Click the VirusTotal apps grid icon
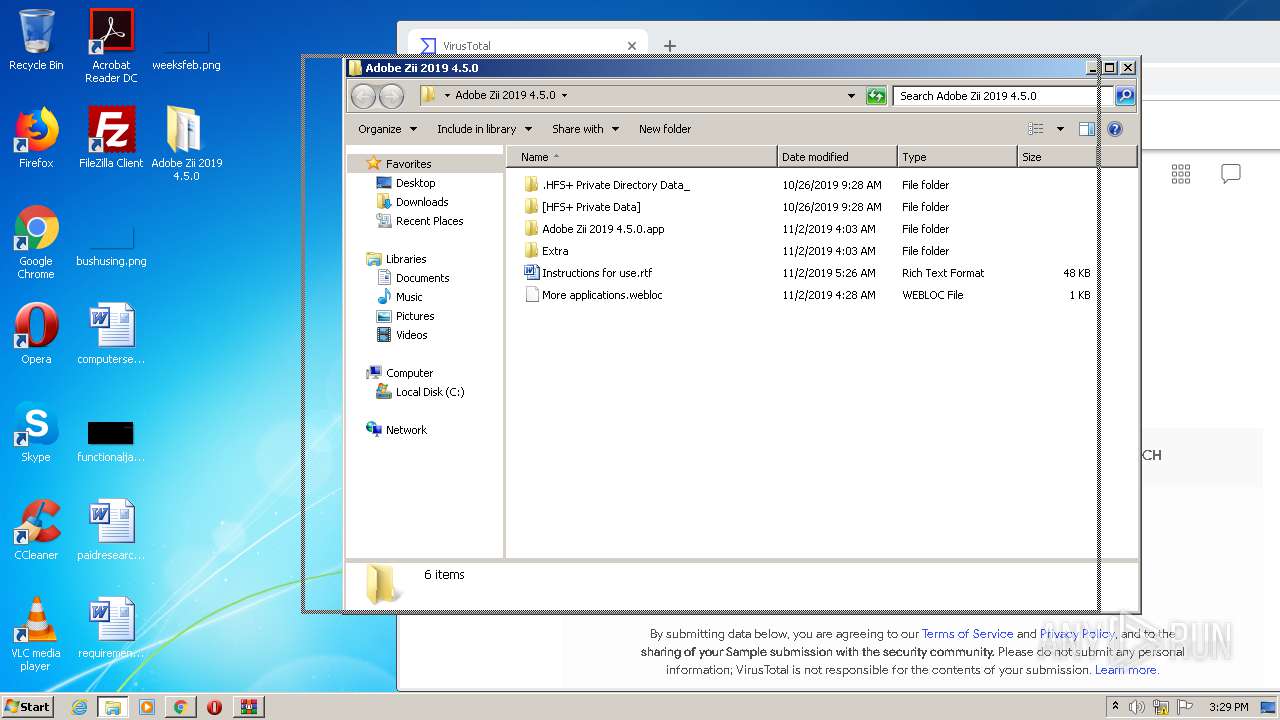This screenshot has width=1280, height=720. [x=1181, y=174]
